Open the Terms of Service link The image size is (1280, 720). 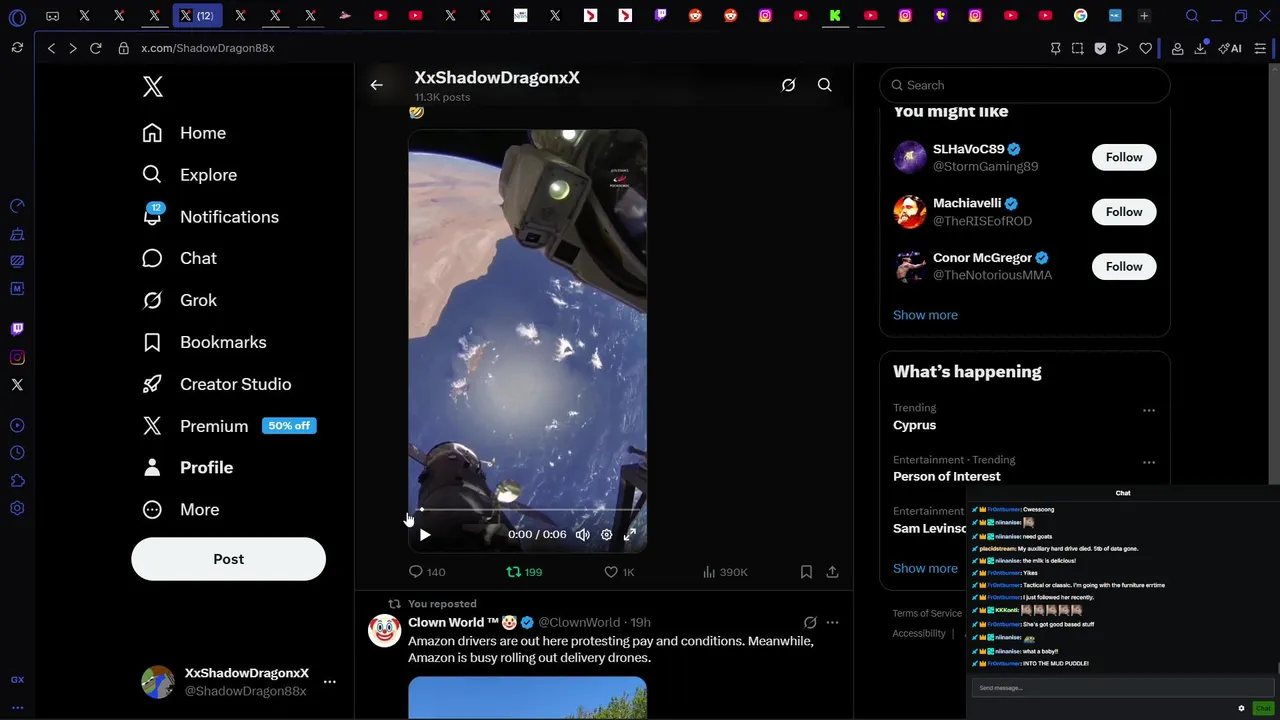pyautogui.click(x=927, y=613)
